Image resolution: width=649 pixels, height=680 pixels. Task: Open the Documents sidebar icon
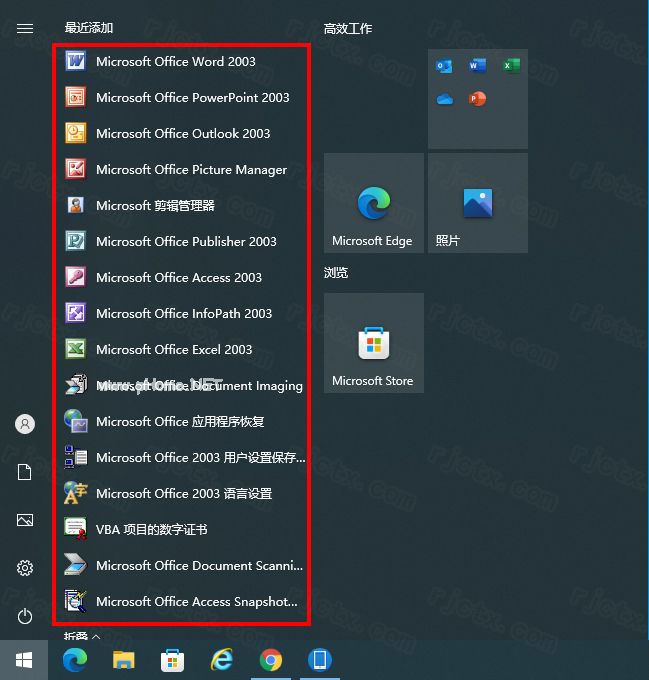25,472
